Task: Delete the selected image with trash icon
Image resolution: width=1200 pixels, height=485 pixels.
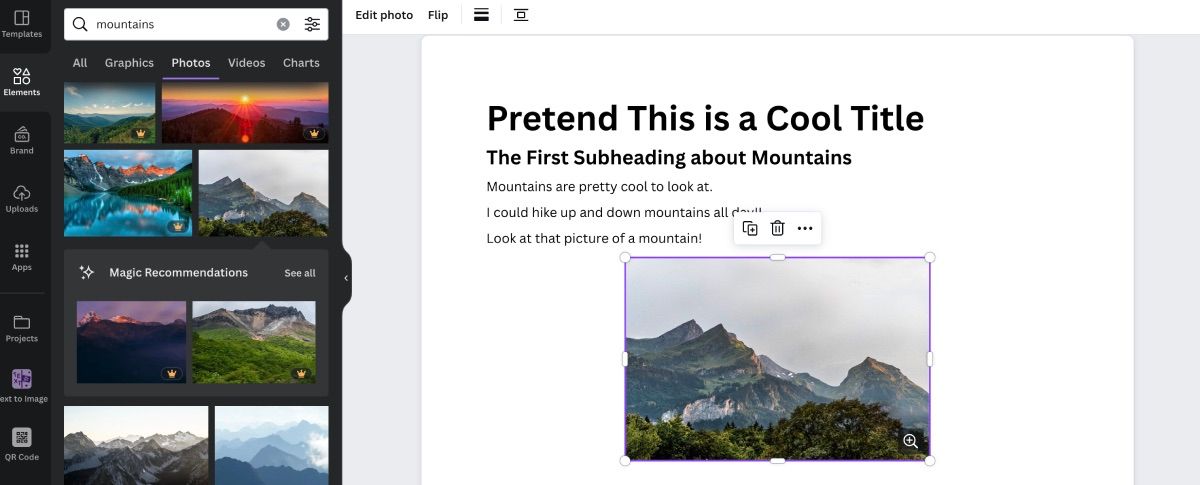Action: 777,229
